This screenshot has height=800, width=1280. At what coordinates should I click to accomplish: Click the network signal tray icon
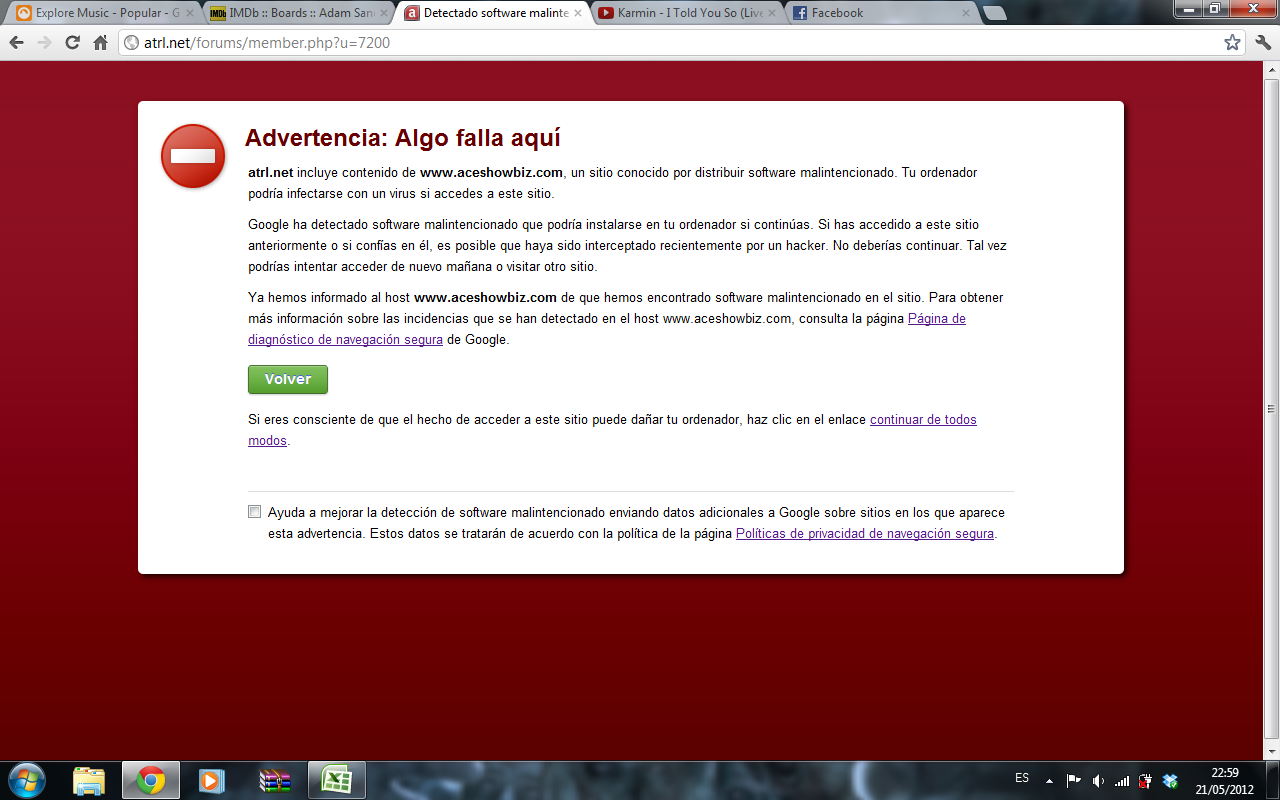(x=1122, y=780)
